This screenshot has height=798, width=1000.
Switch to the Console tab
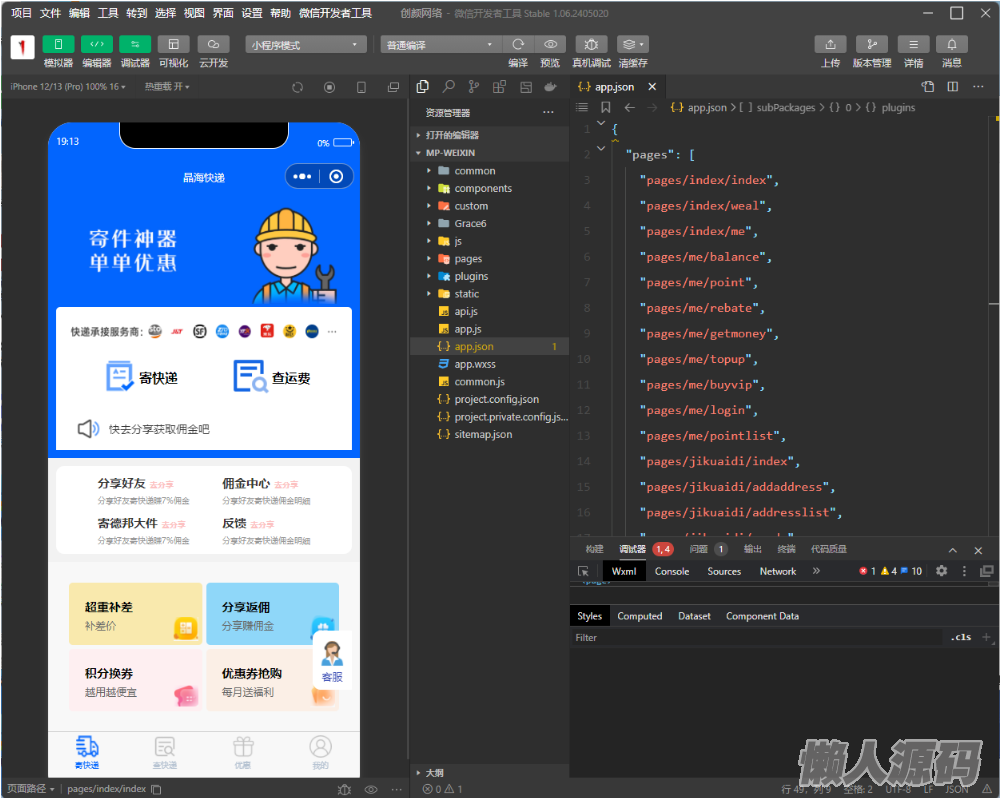coord(671,571)
